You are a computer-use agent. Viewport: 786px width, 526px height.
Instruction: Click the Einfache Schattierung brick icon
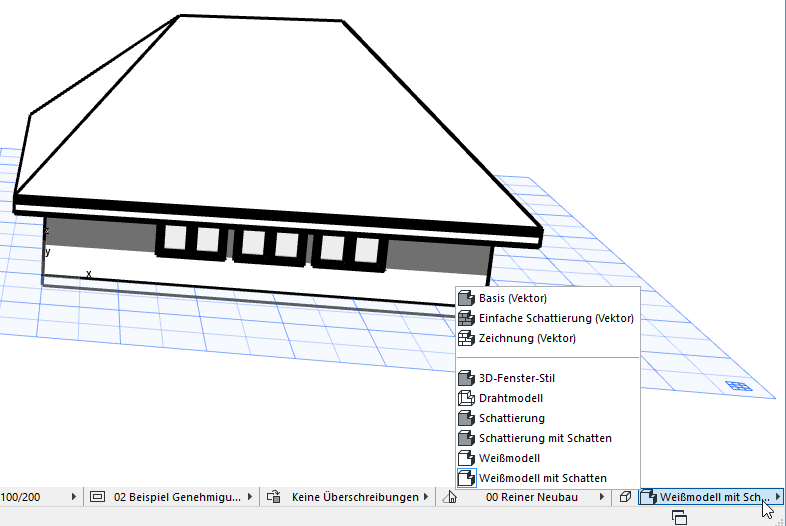(x=466, y=318)
